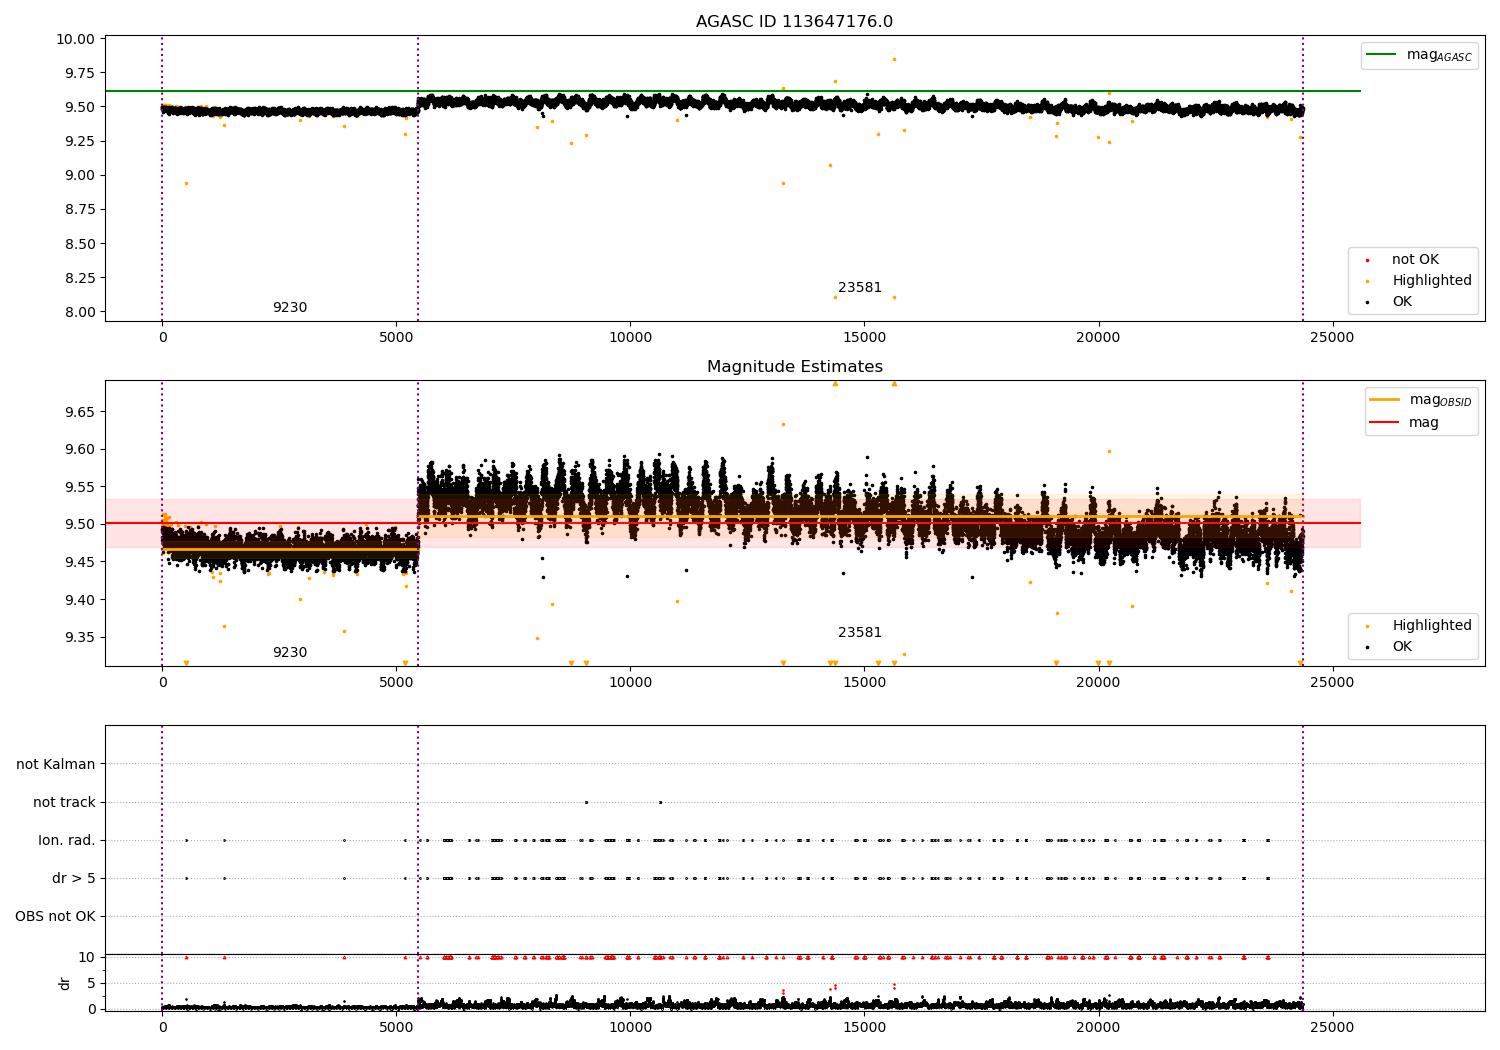This screenshot has width=1500, height=1050.
Task: Click '23581' annotation in Magnitude Estimates plot
Action: 860,633
